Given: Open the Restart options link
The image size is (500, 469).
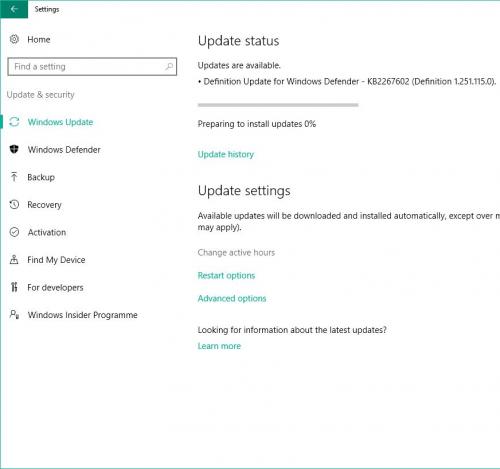Looking at the screenshot, I should (x=226, y=276).
